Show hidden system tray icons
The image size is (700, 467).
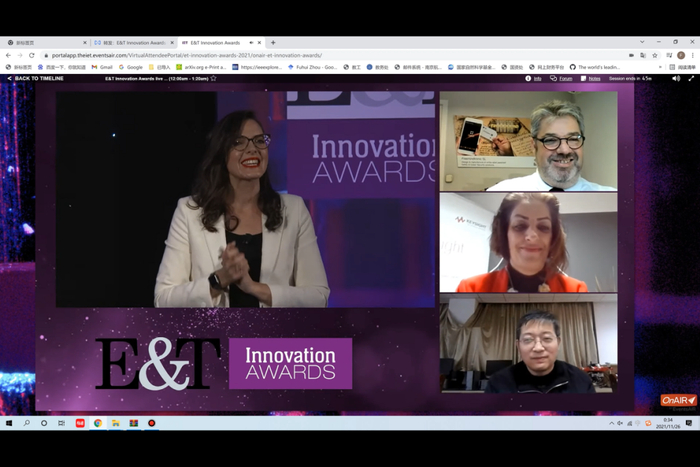(611, 423)
